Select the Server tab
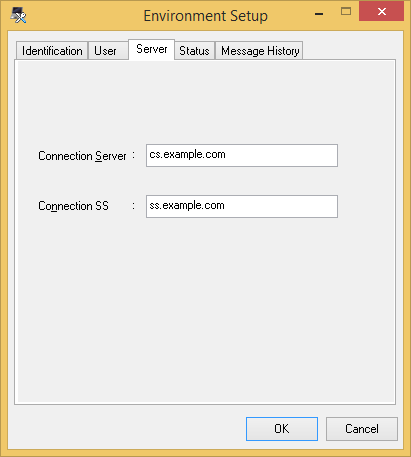 (x=152, y=49)
